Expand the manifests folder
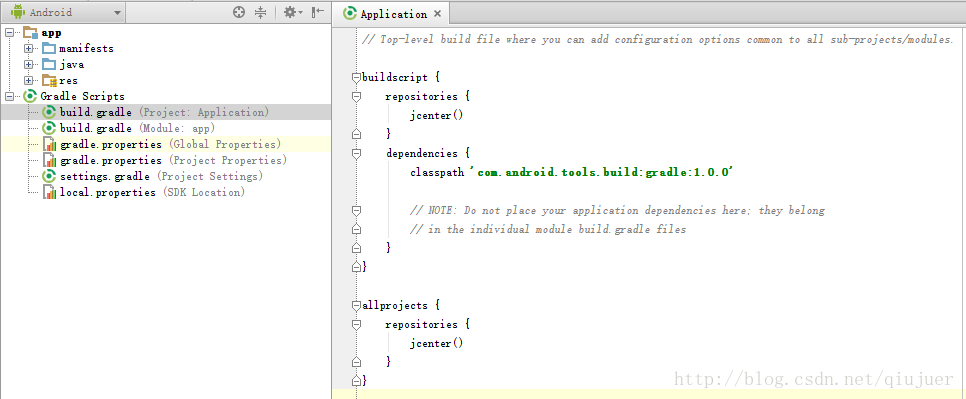This screenshot has height=399, width=966. click(x=28, y=48)
